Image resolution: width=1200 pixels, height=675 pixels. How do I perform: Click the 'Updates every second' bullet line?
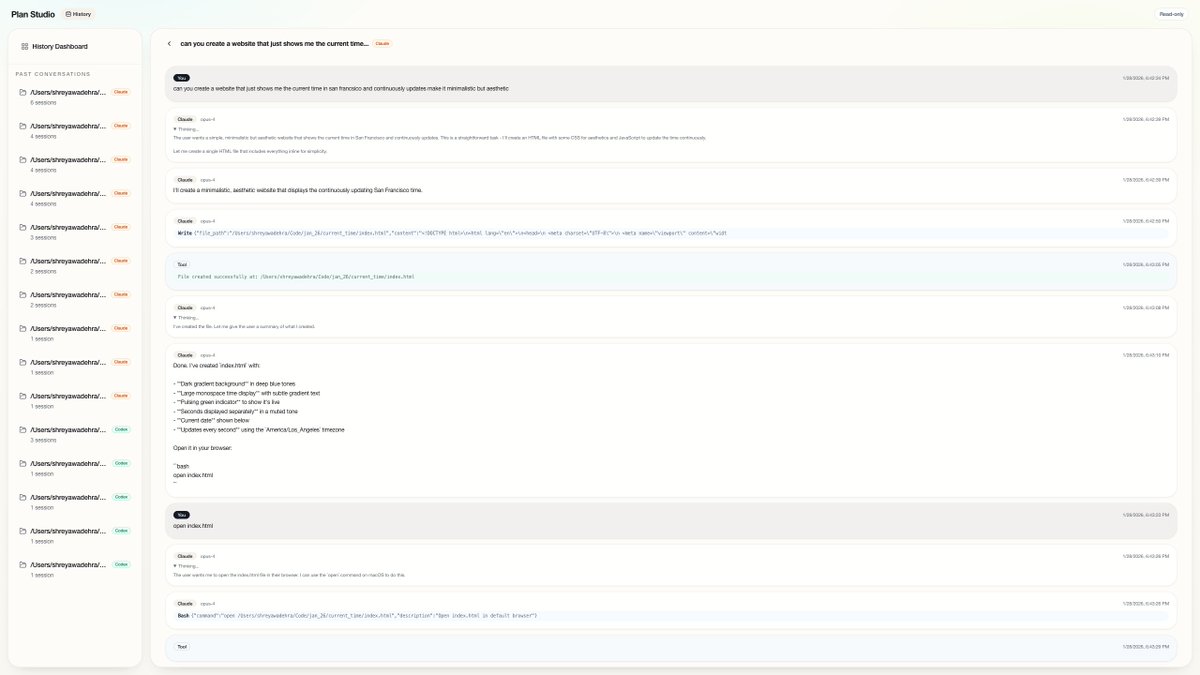tap(259, 429)
